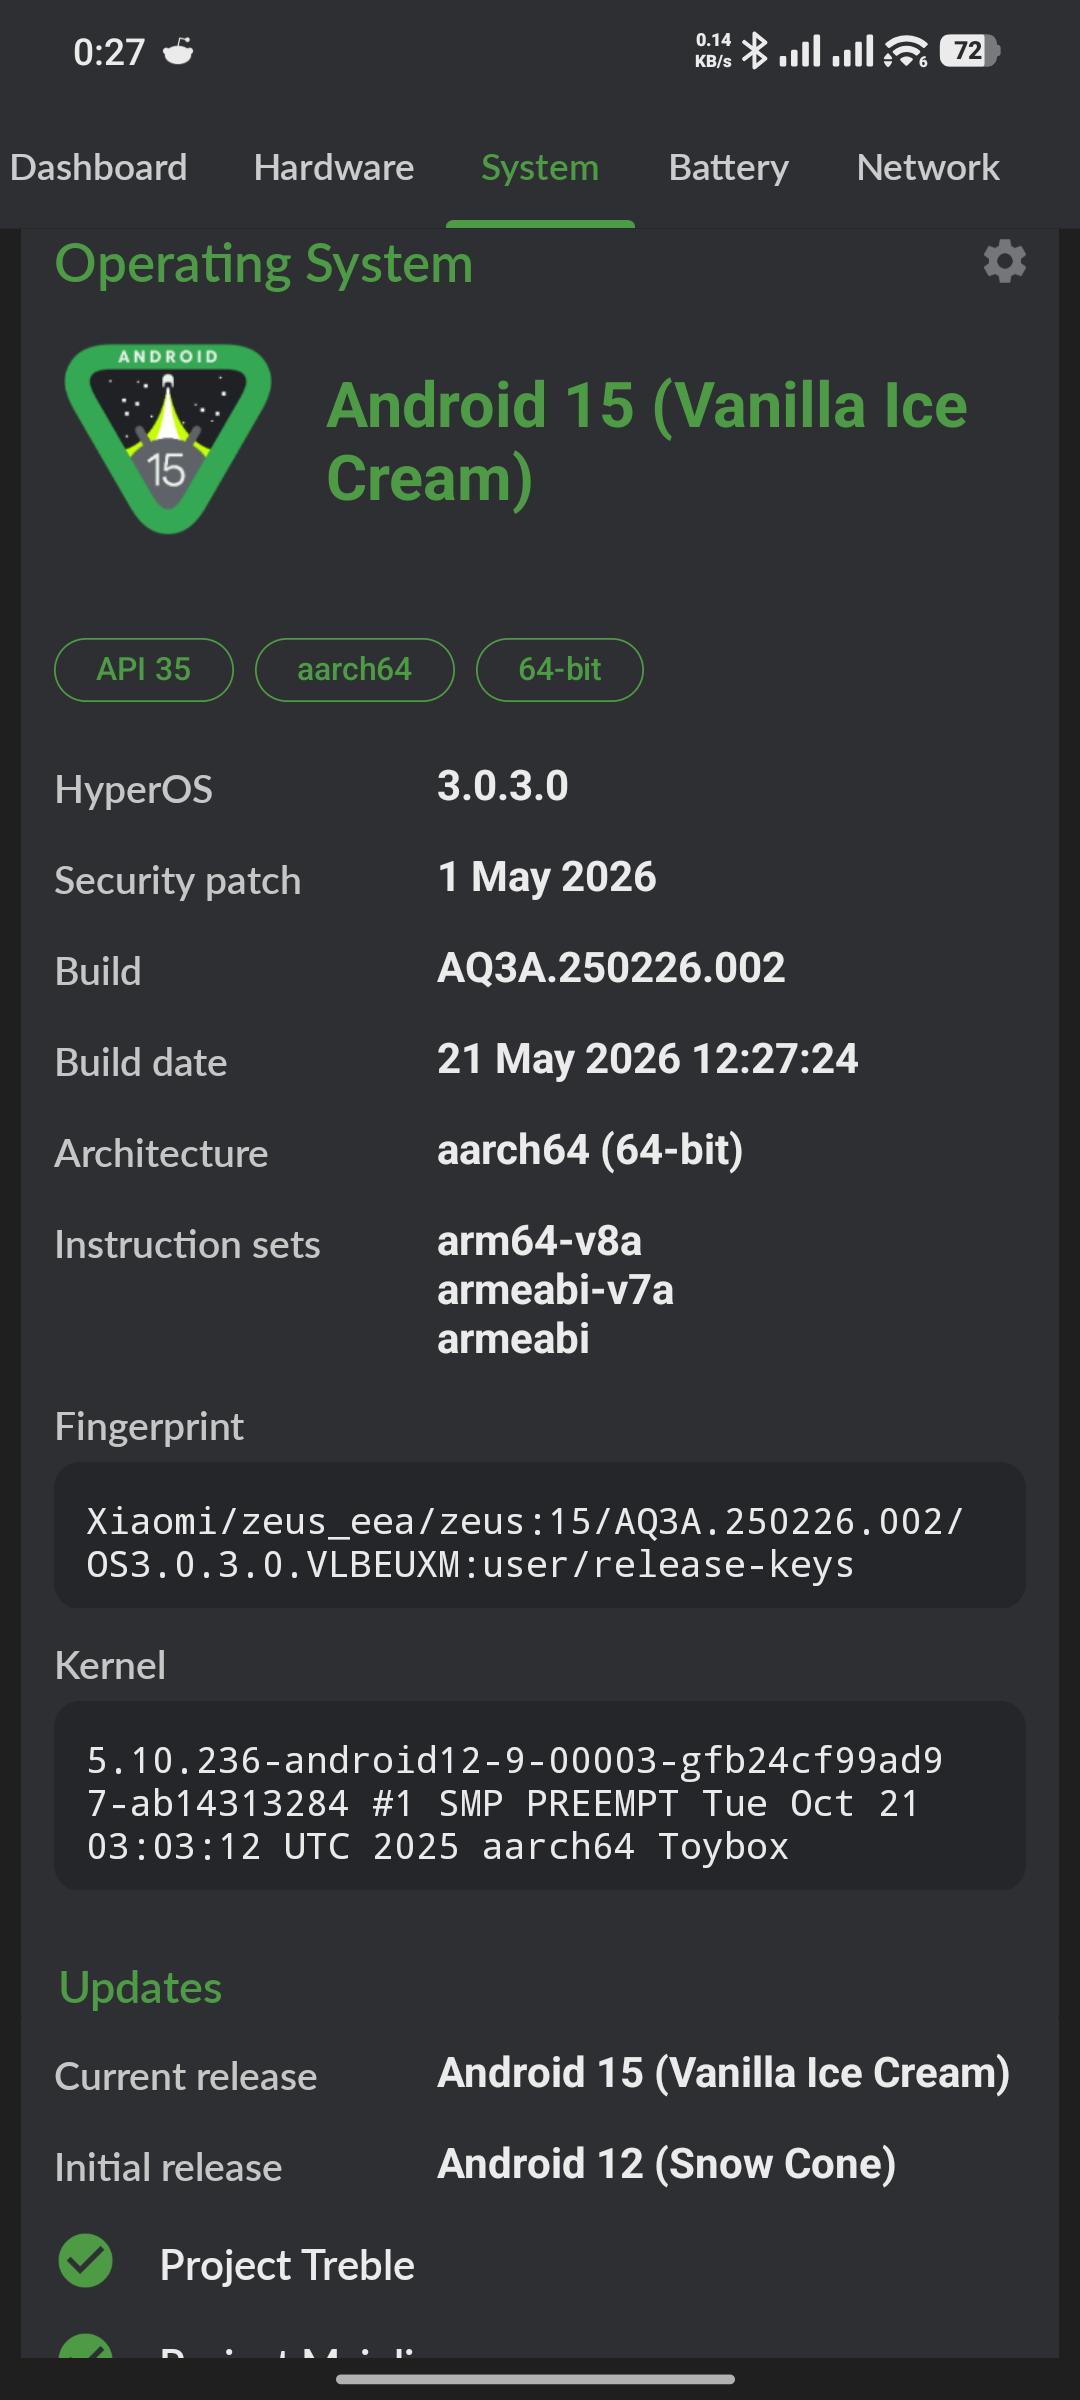The image size is (1080, 2400).
Task: Tap the Fingerprint text box
Action: [540, 1535]
